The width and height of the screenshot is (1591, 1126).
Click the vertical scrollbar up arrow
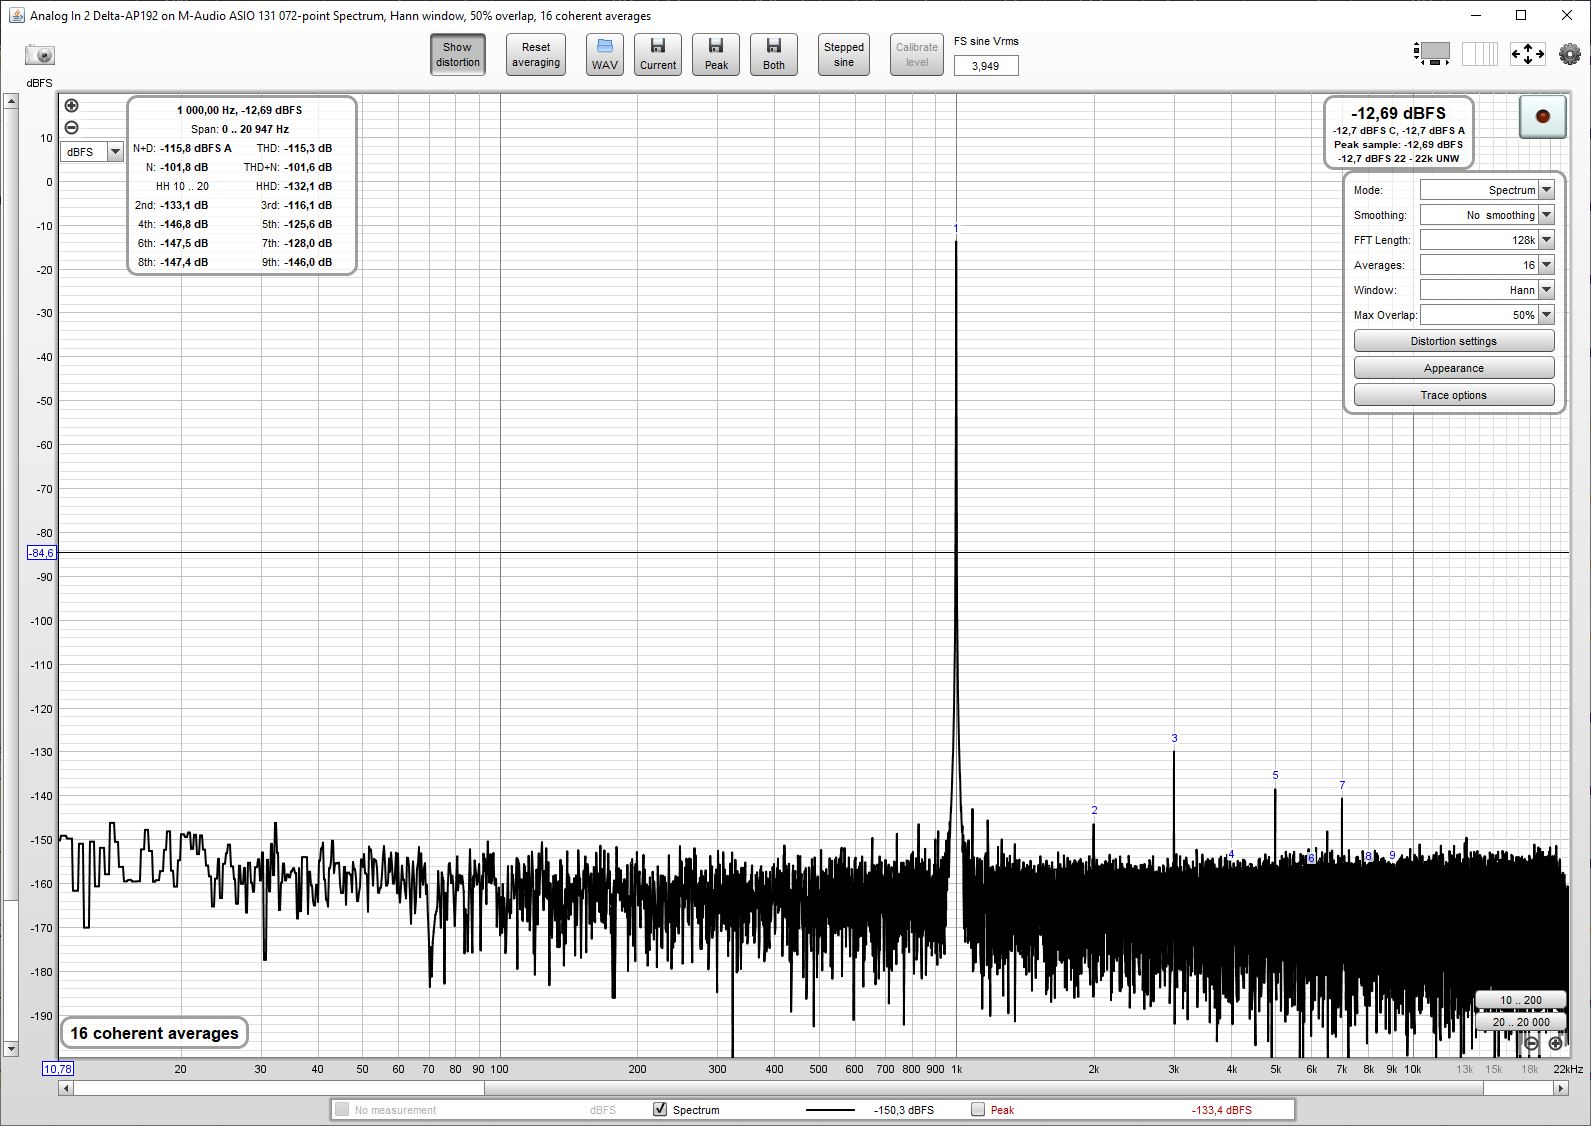[x=10, y=101]
